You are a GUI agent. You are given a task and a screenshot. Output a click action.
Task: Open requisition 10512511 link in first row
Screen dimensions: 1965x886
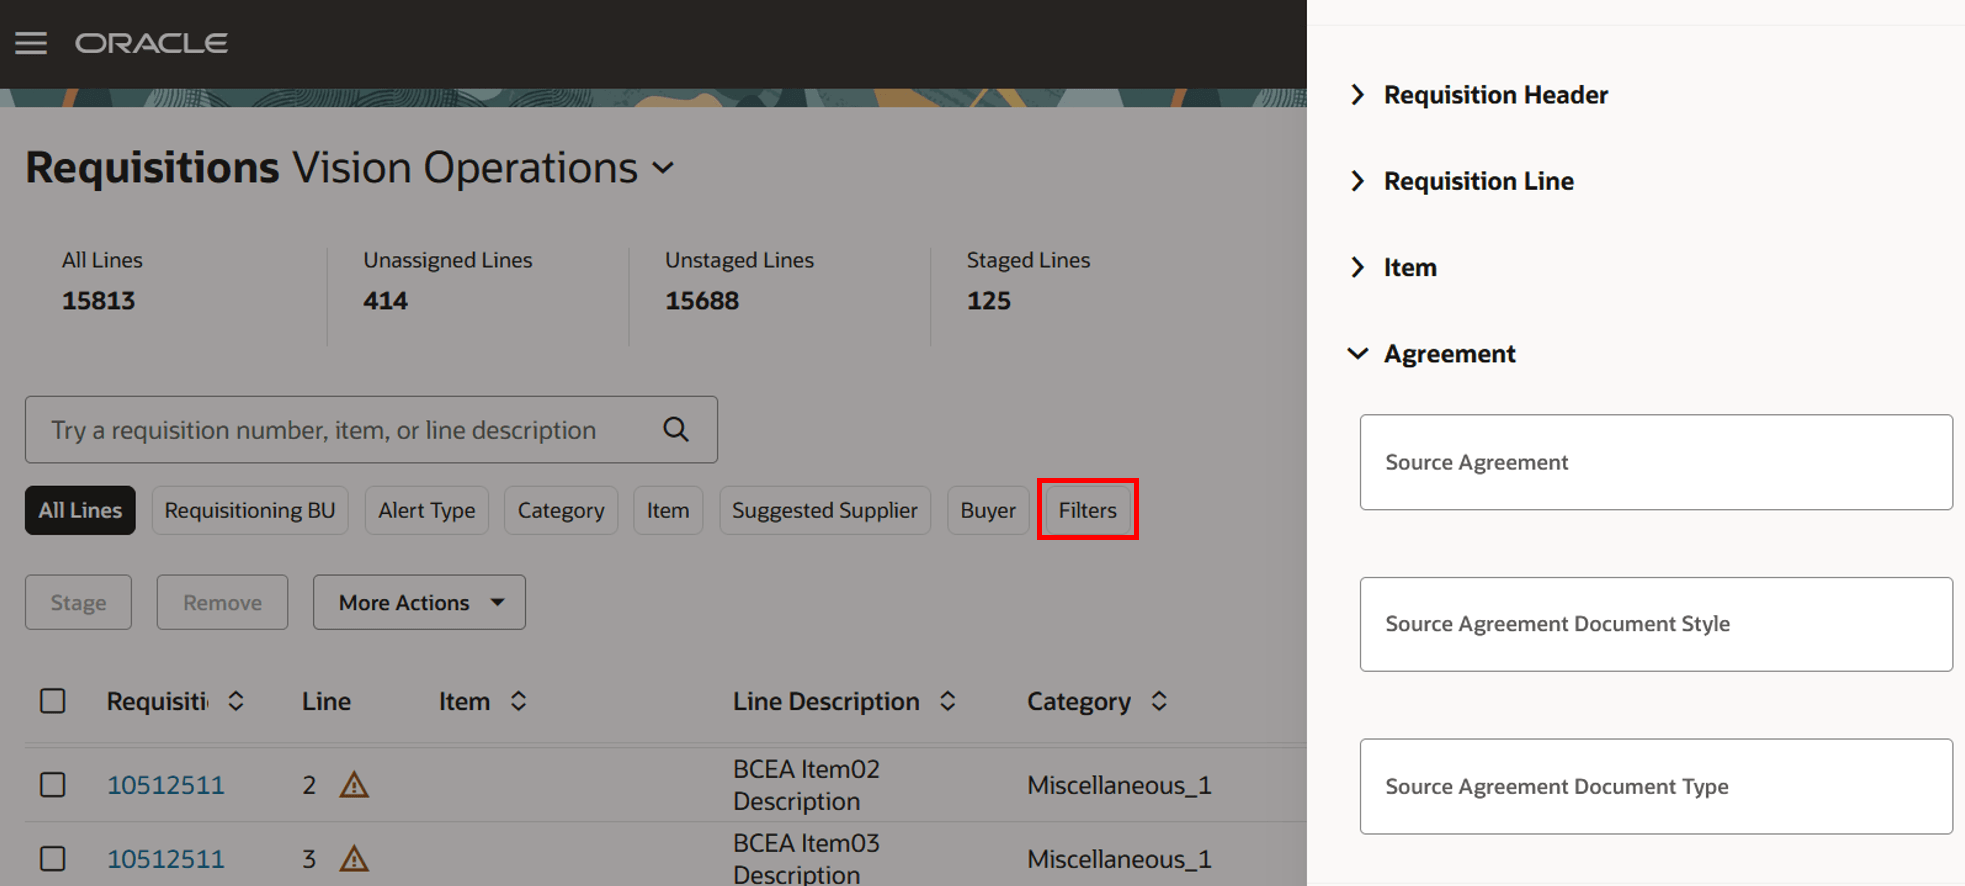(166, 785)
